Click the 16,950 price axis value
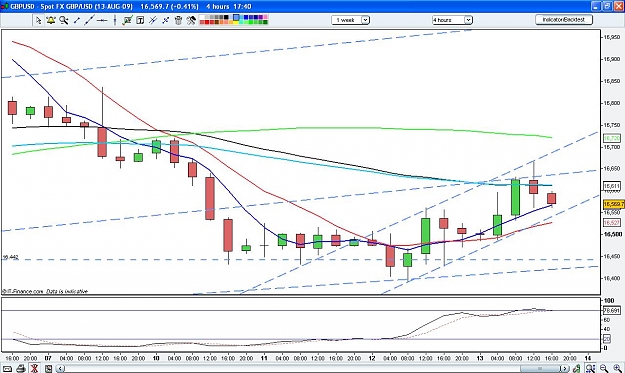Image resolution: width=625 pixels, height=373 pixels. pyautogui.click(x=611, y=37)
